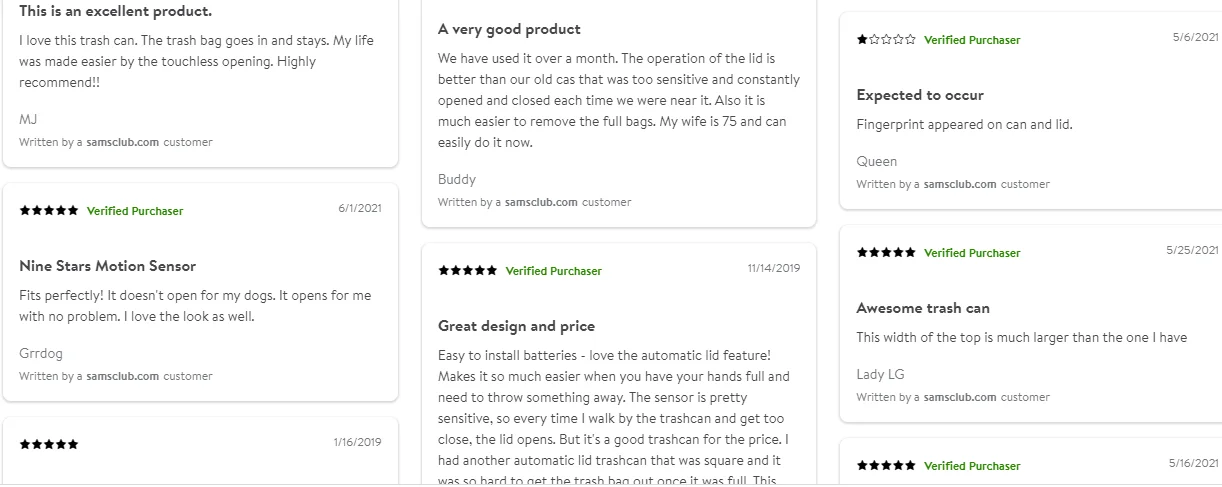Click the star rating above Great design and price
This screenshot has height=487, width=1222.
(x=468, y=271)
